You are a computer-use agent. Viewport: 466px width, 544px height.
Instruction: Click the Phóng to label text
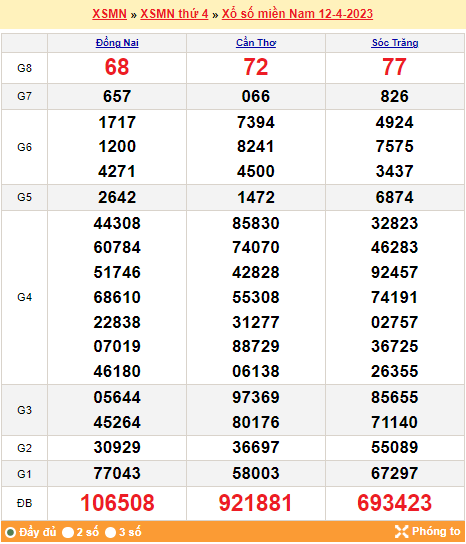(x=436, y=532)
